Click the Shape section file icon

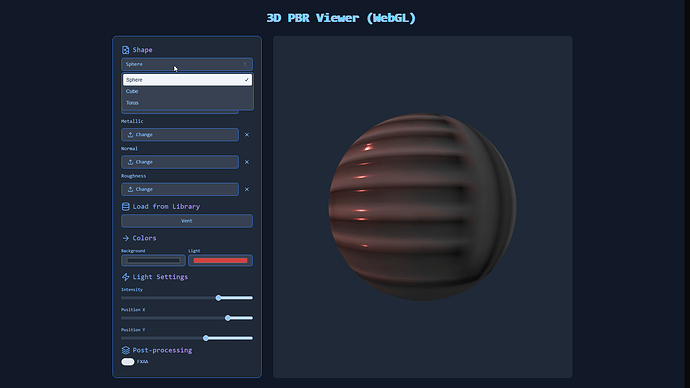[x=125, y=50]
